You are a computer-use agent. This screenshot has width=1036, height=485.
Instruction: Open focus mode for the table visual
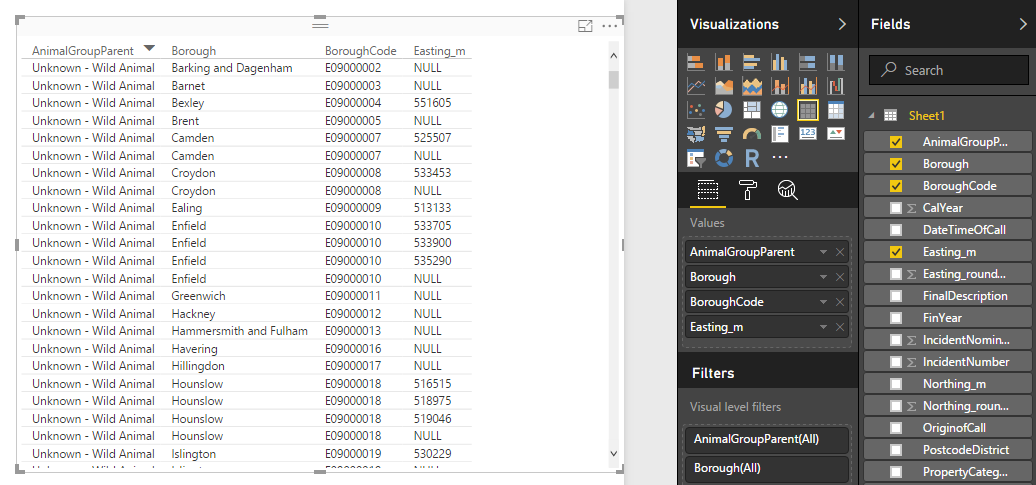coord(586,26)
